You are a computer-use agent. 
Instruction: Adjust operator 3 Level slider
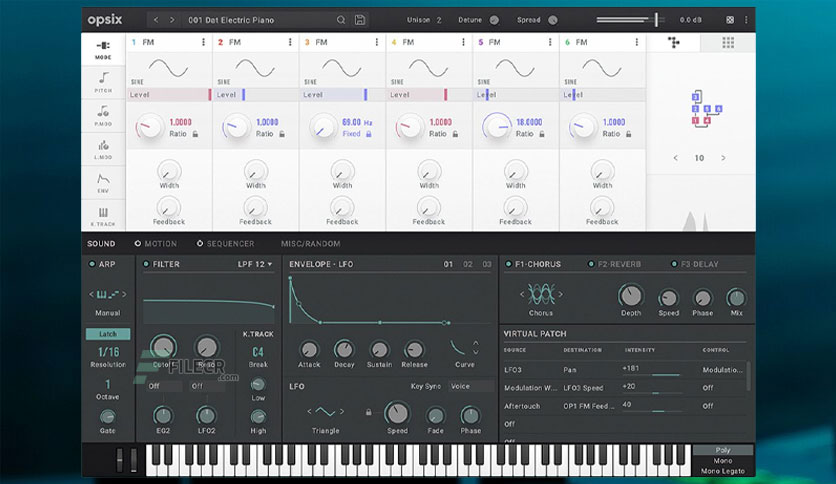(x=343, y=95)
